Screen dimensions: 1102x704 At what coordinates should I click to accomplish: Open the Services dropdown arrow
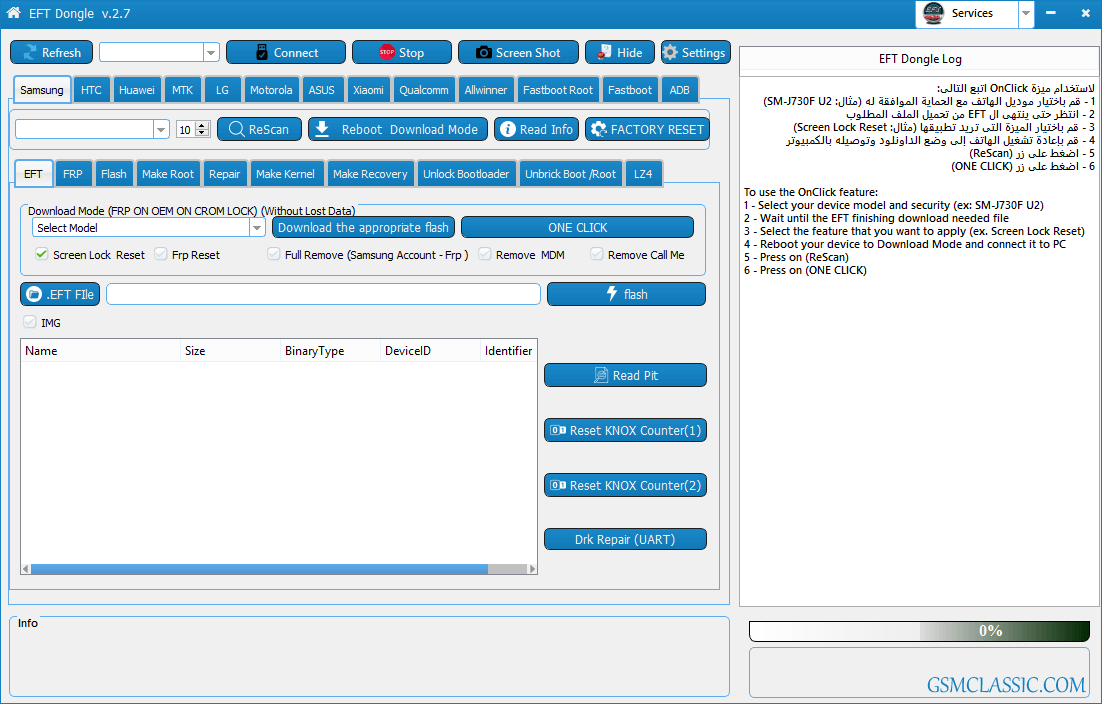pos(1026,14)
